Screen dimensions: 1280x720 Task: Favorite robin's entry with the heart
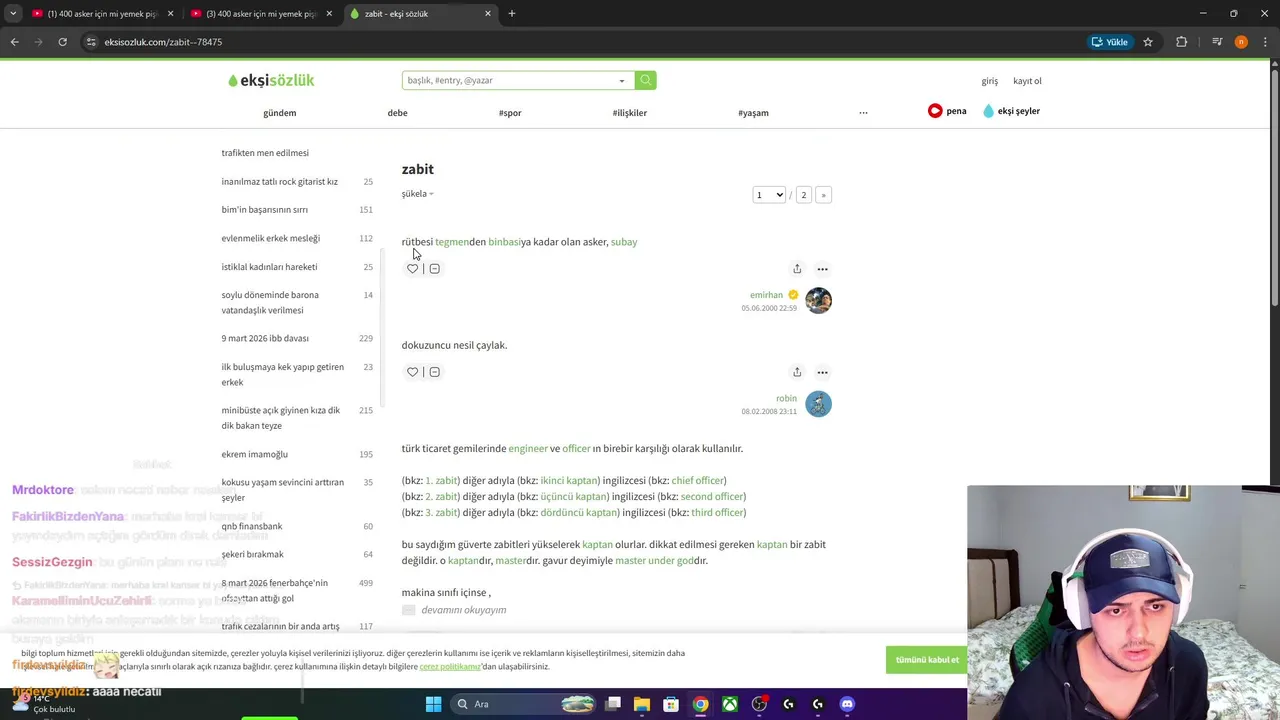(412, 372)
